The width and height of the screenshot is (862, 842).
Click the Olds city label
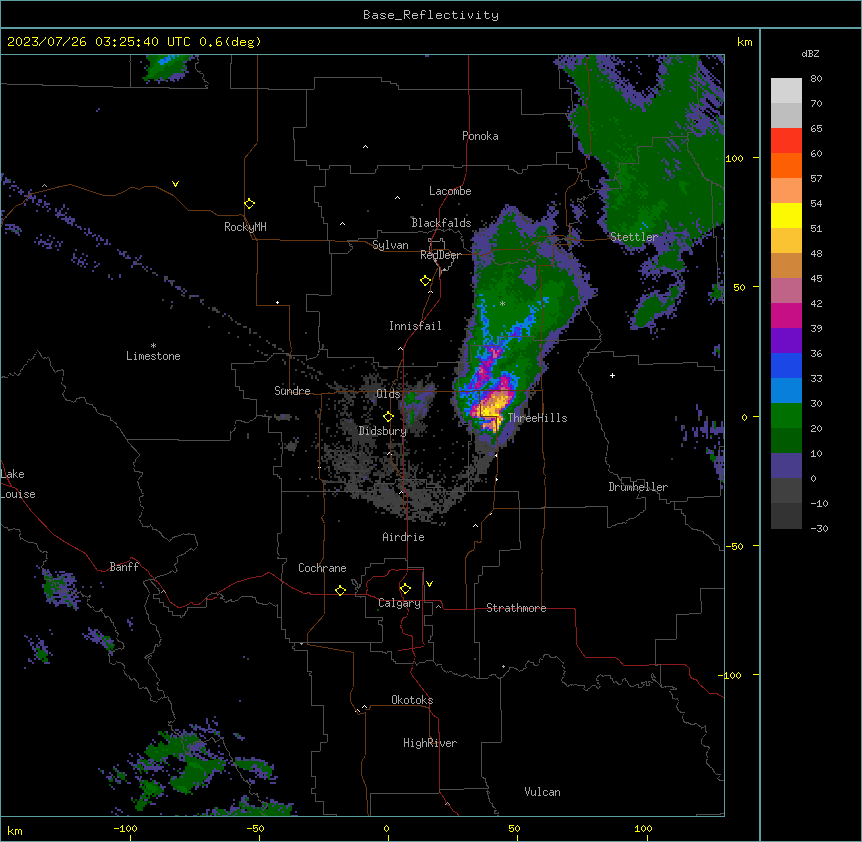point(388,394)
